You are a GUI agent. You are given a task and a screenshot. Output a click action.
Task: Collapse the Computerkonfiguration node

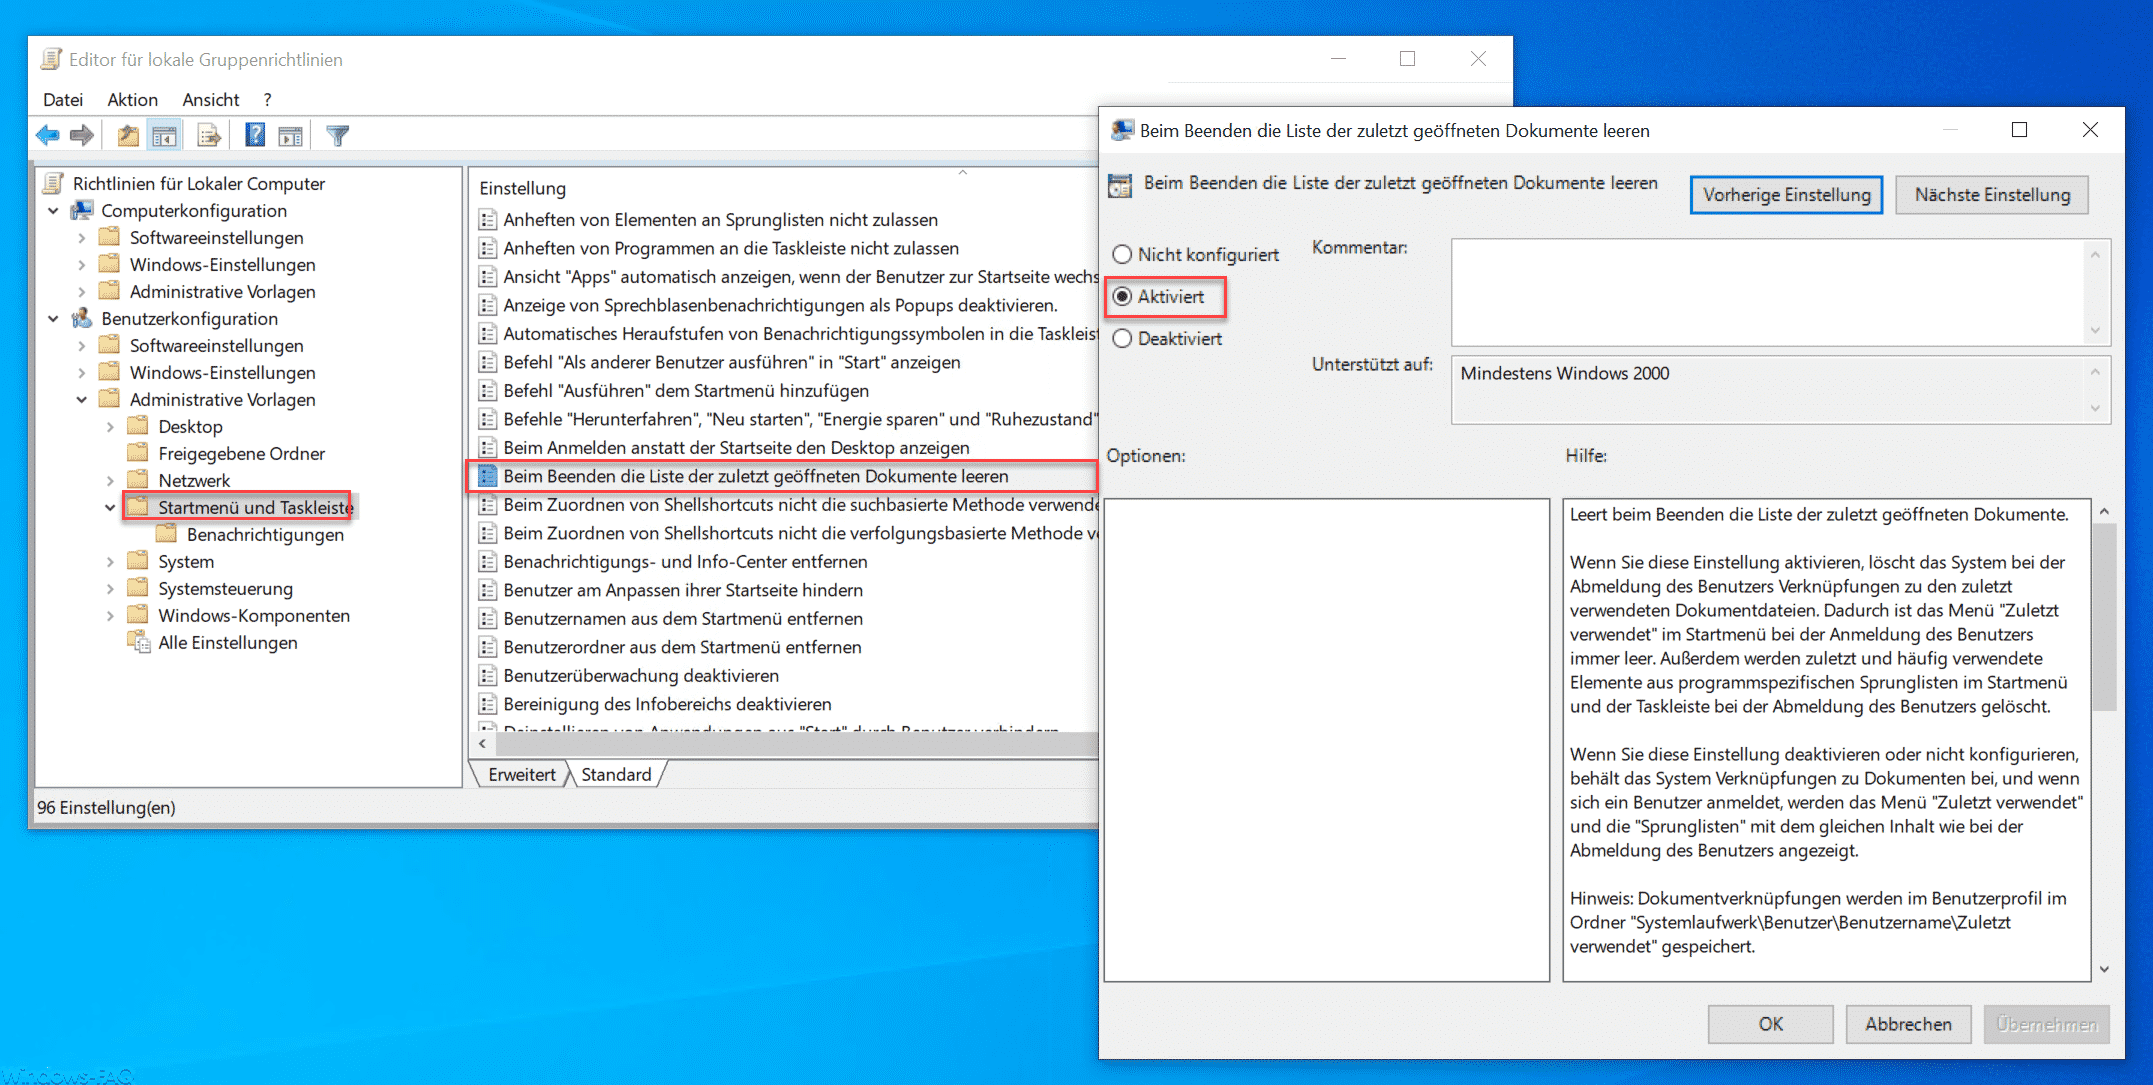54,211
